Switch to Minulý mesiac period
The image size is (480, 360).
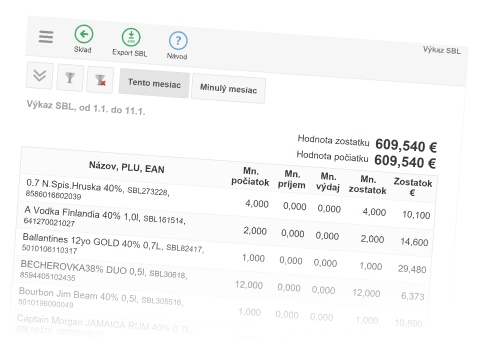point(228,89)
